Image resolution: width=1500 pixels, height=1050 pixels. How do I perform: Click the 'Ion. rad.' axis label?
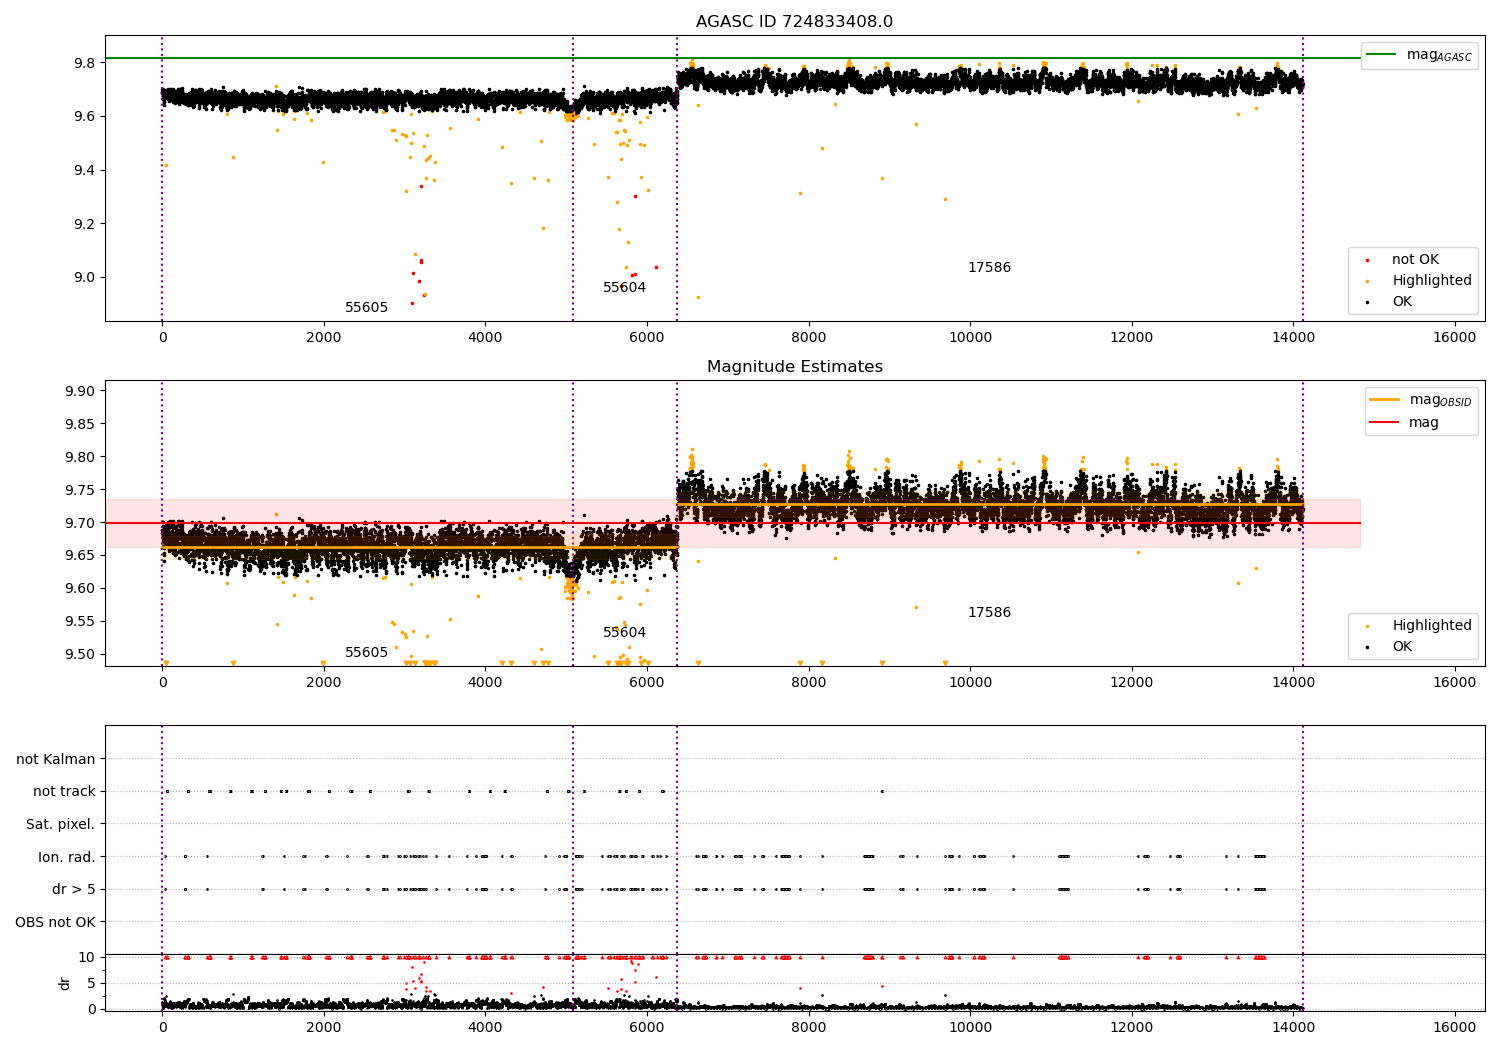67,857
